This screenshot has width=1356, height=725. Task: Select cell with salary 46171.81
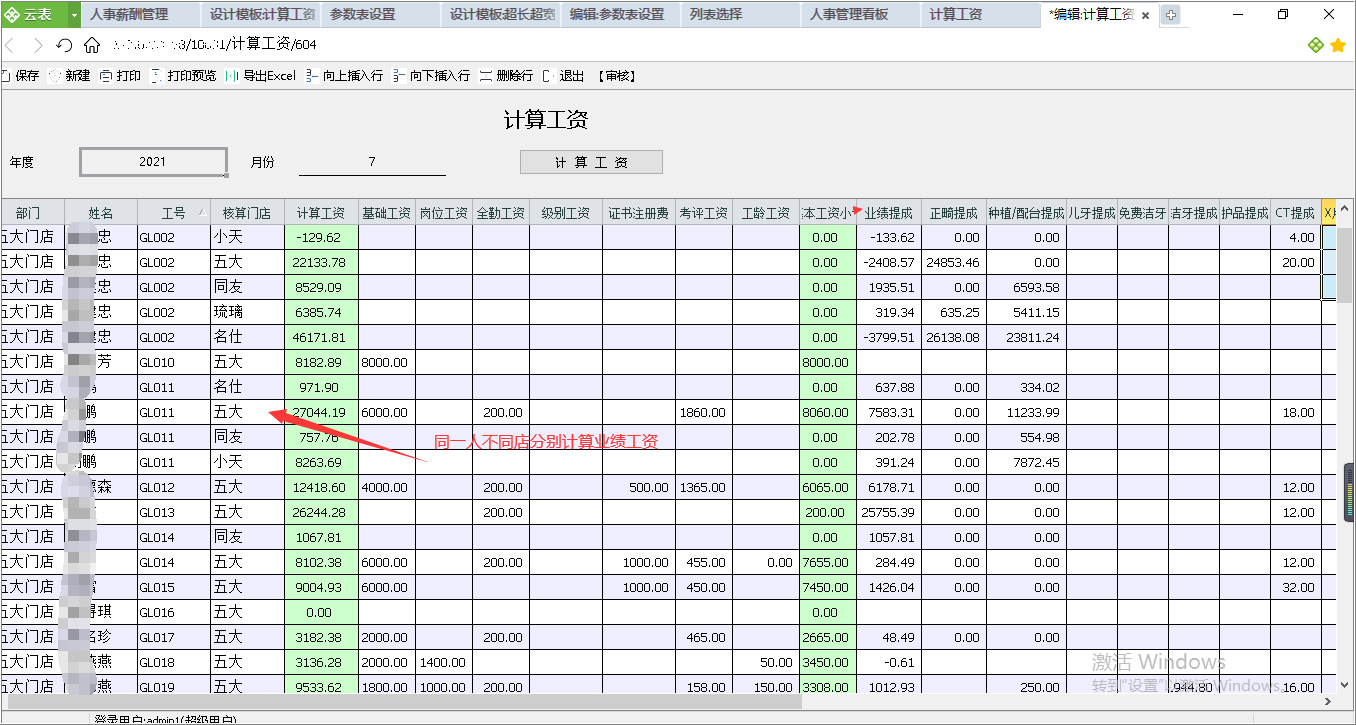point(321,337)
